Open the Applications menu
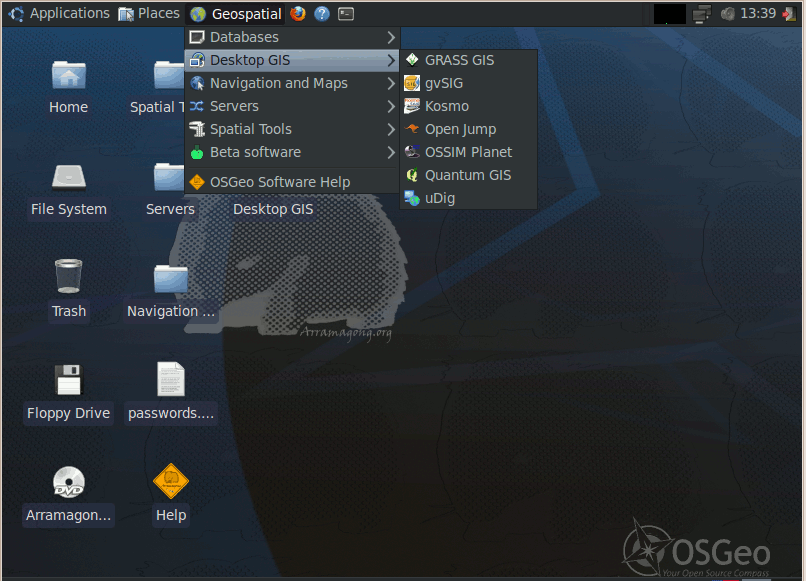This screenshot has height=581, width=806. click(59, 13)
